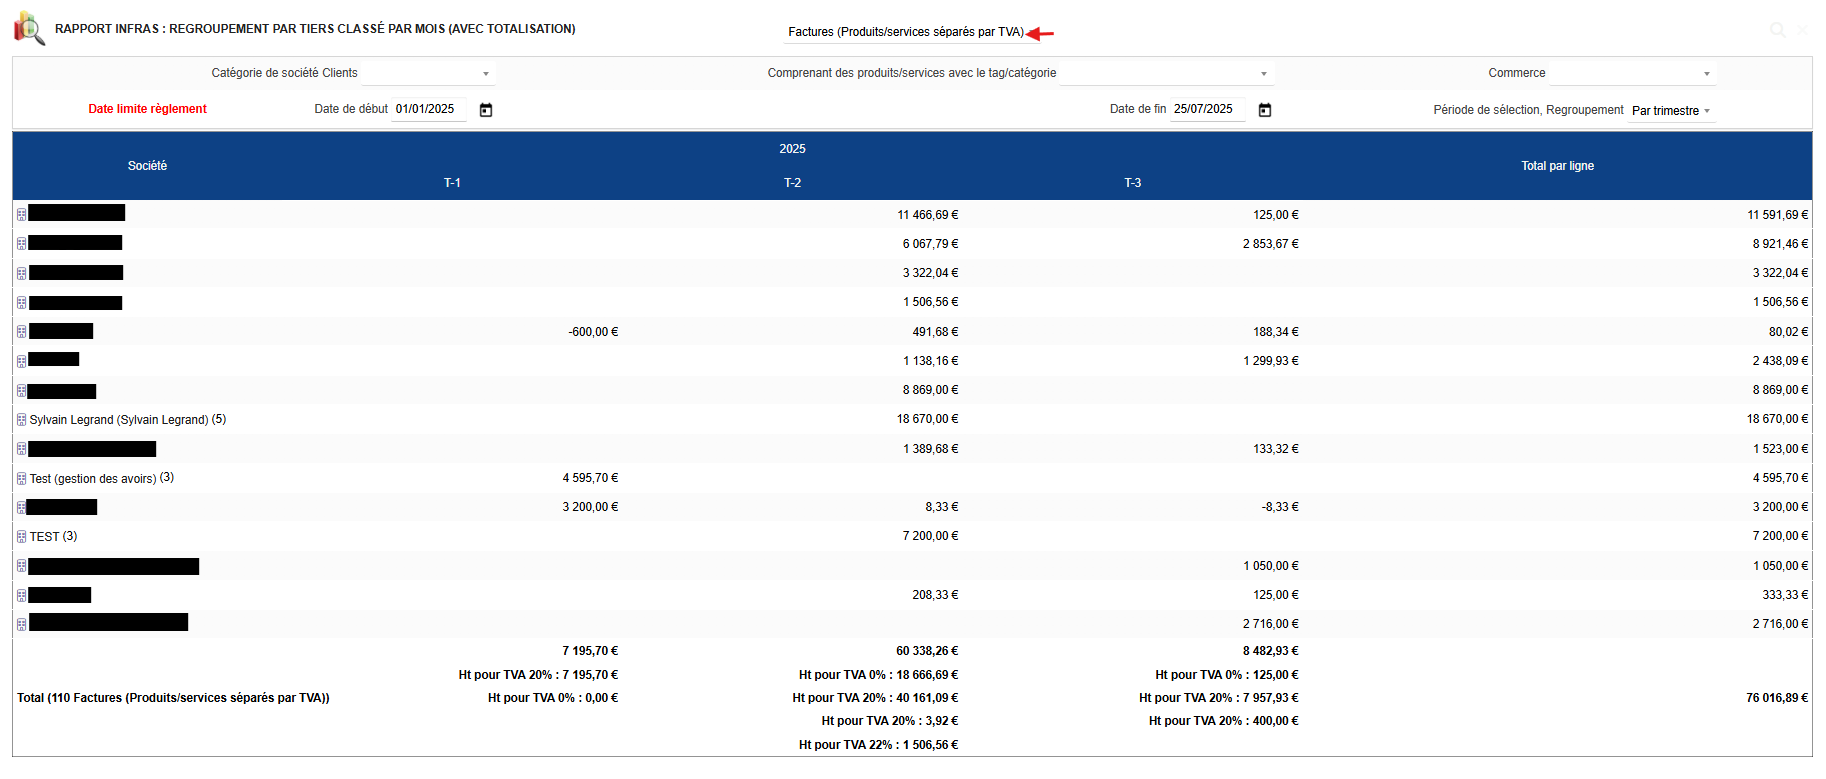Click the 133,32 € amount
The height and width of the screenshot is (779, 1826).
pyautogui.click(x=1276, y=449)
